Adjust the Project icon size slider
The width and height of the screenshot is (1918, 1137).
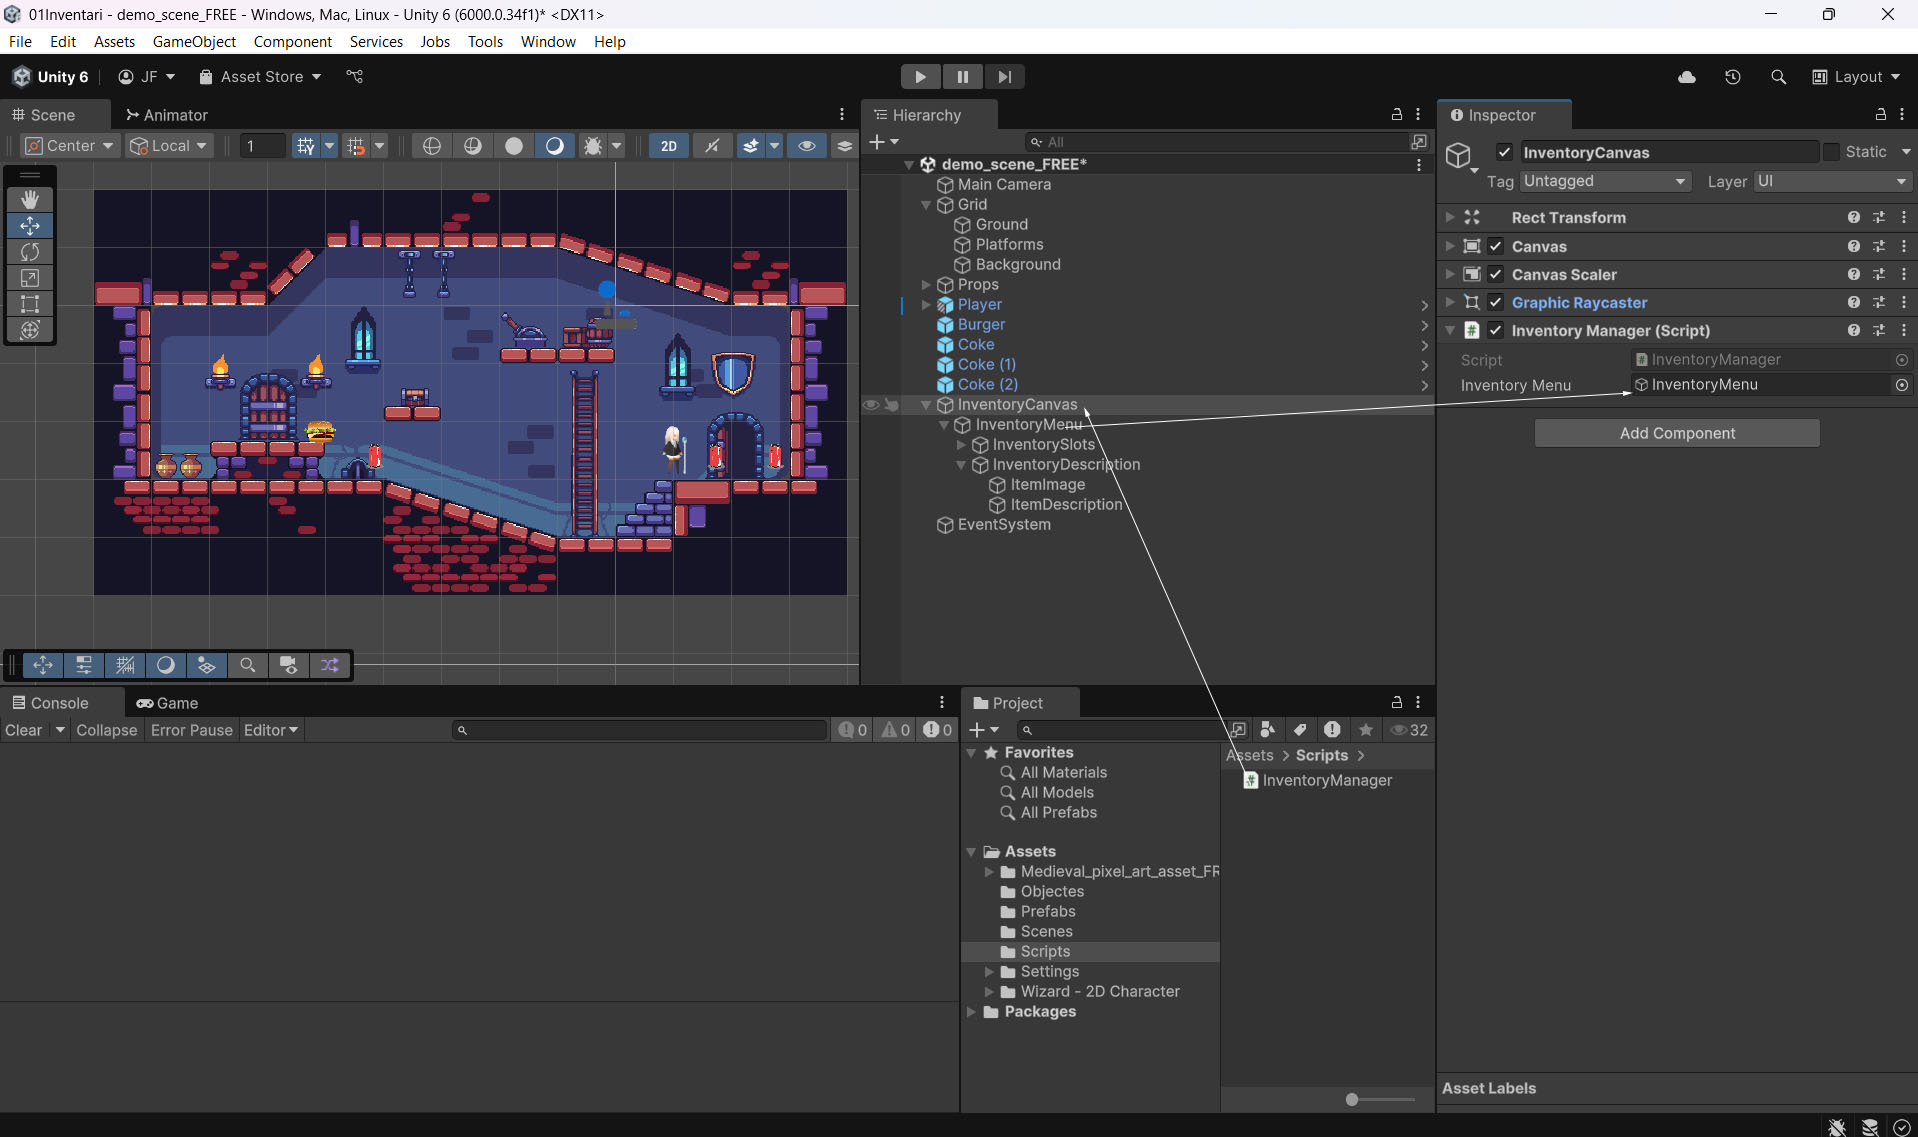click(x=1352, y=1099)
